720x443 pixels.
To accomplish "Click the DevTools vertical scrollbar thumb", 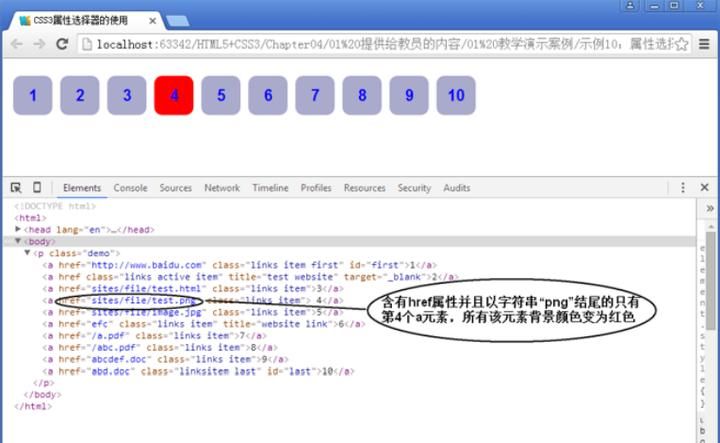I will 710,280.
